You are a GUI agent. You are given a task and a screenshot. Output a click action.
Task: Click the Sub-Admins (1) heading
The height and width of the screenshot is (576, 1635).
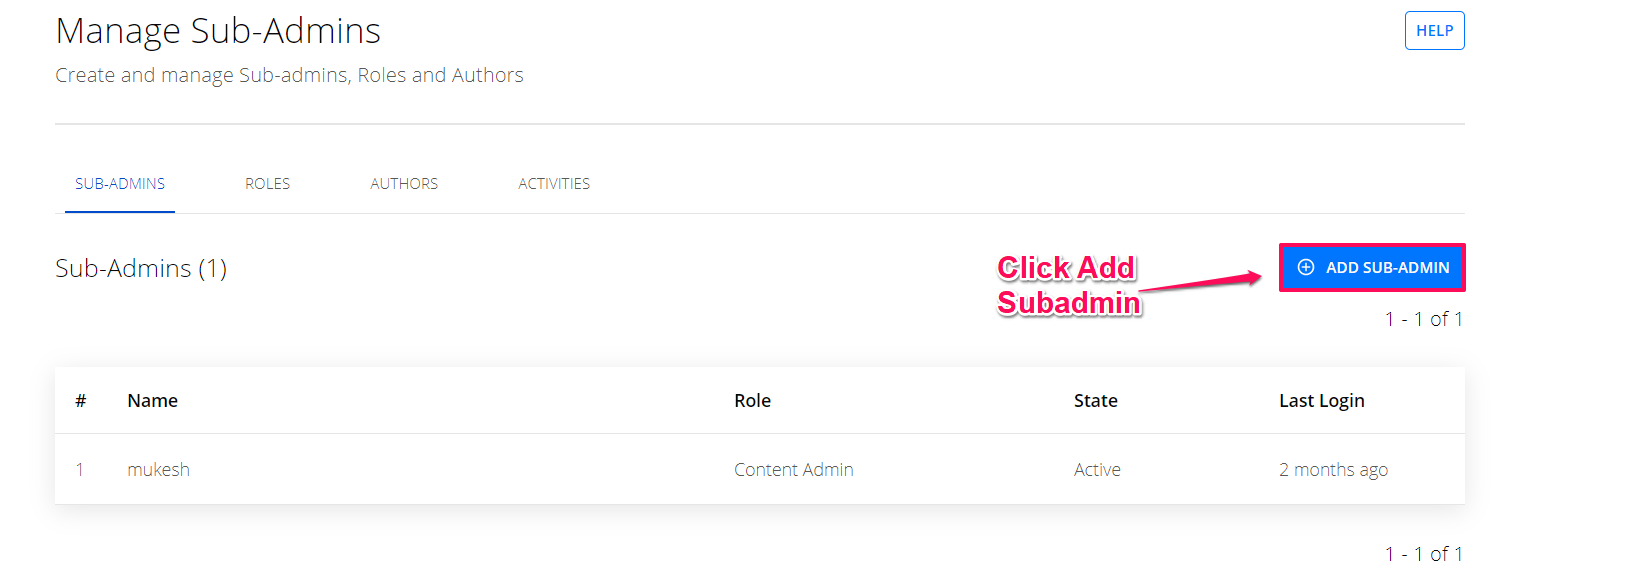pyautogui.click(x=141, y=268)
